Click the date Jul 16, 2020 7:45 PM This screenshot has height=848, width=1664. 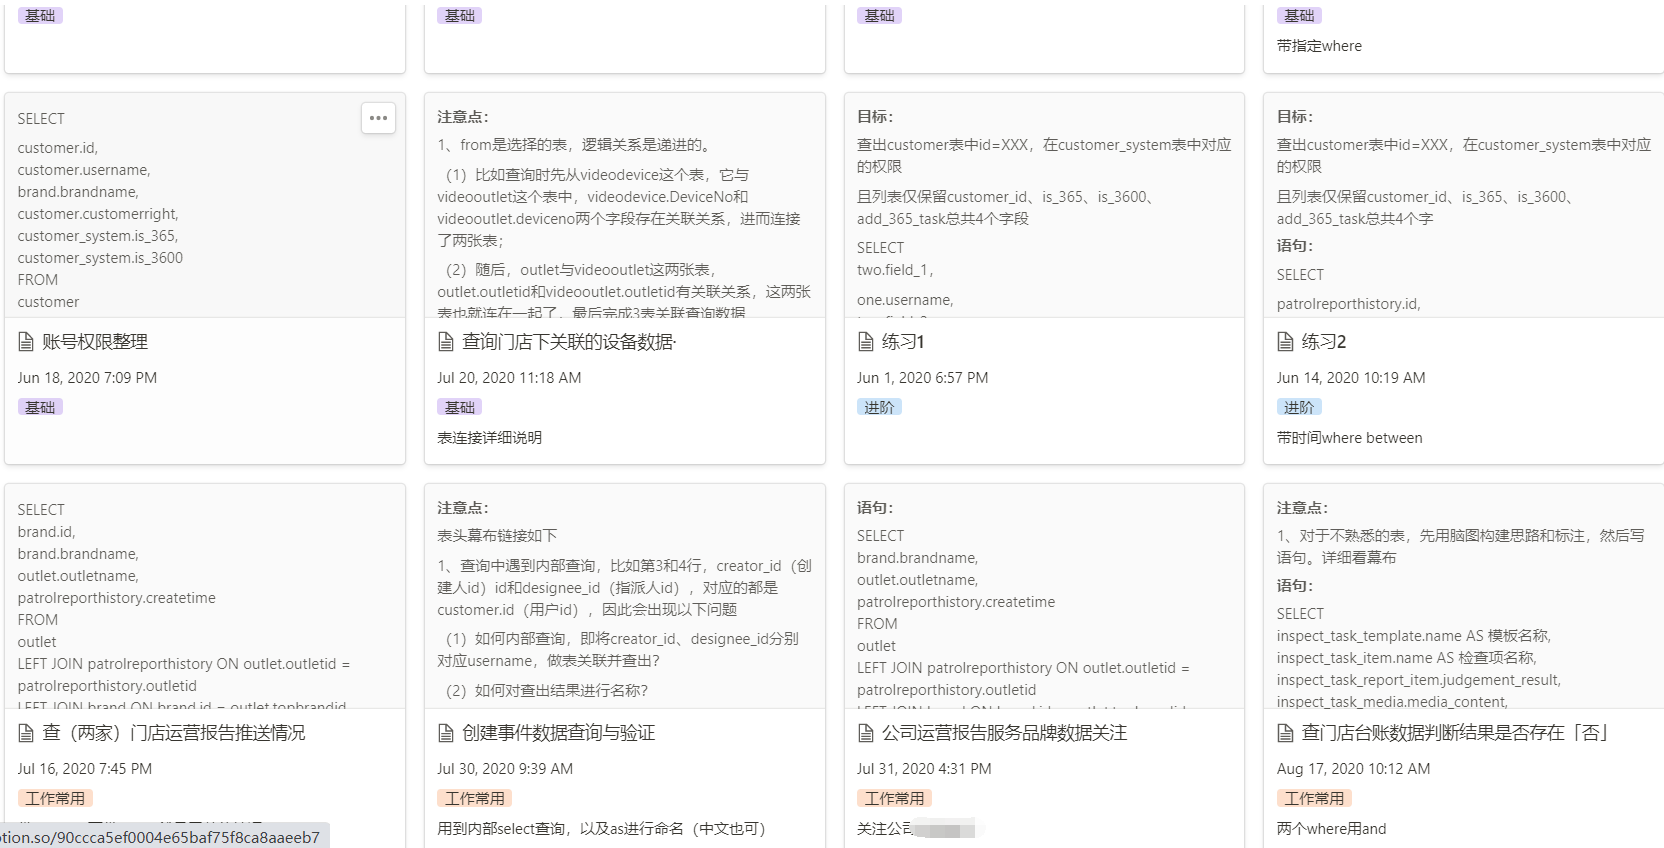[85, 769]
